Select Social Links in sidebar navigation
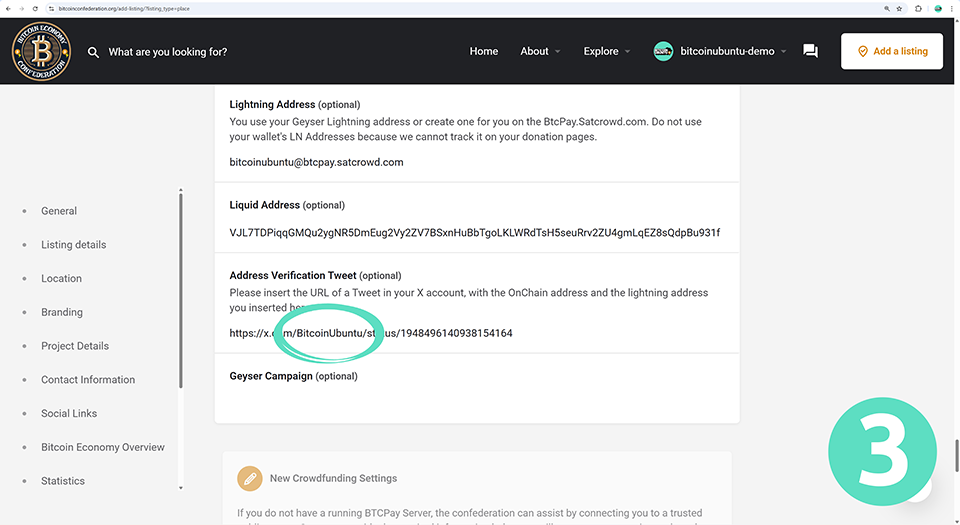The image size is (960, 525). click(69, 413)
